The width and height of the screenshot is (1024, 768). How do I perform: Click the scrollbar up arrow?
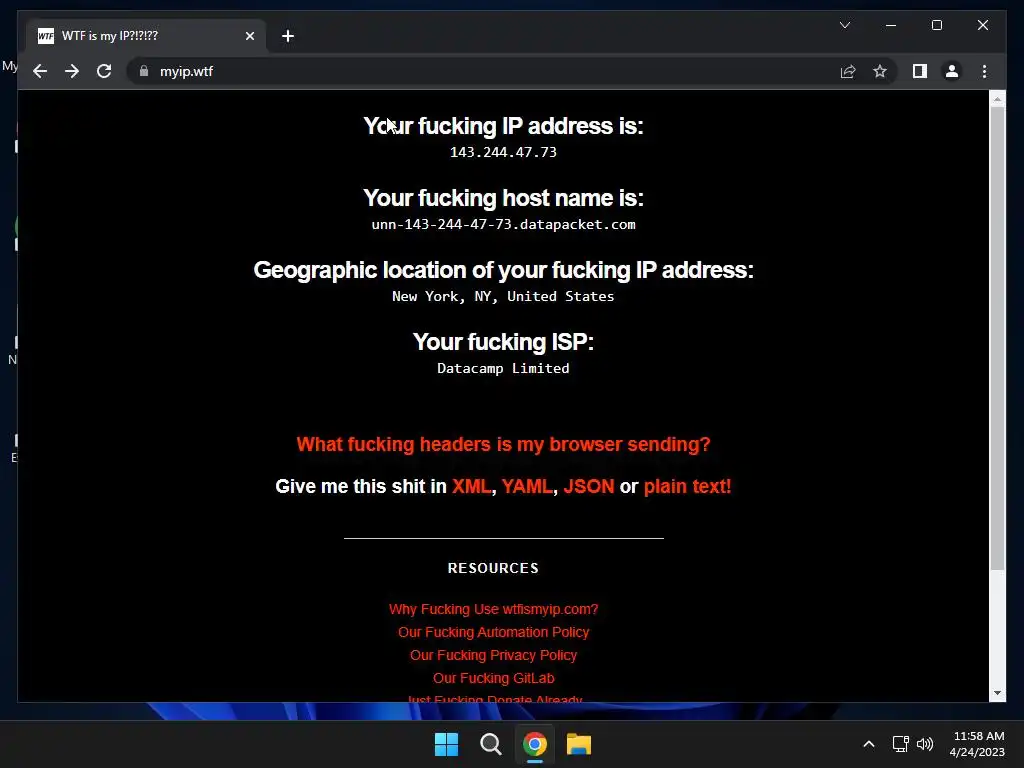coord(997,99)
